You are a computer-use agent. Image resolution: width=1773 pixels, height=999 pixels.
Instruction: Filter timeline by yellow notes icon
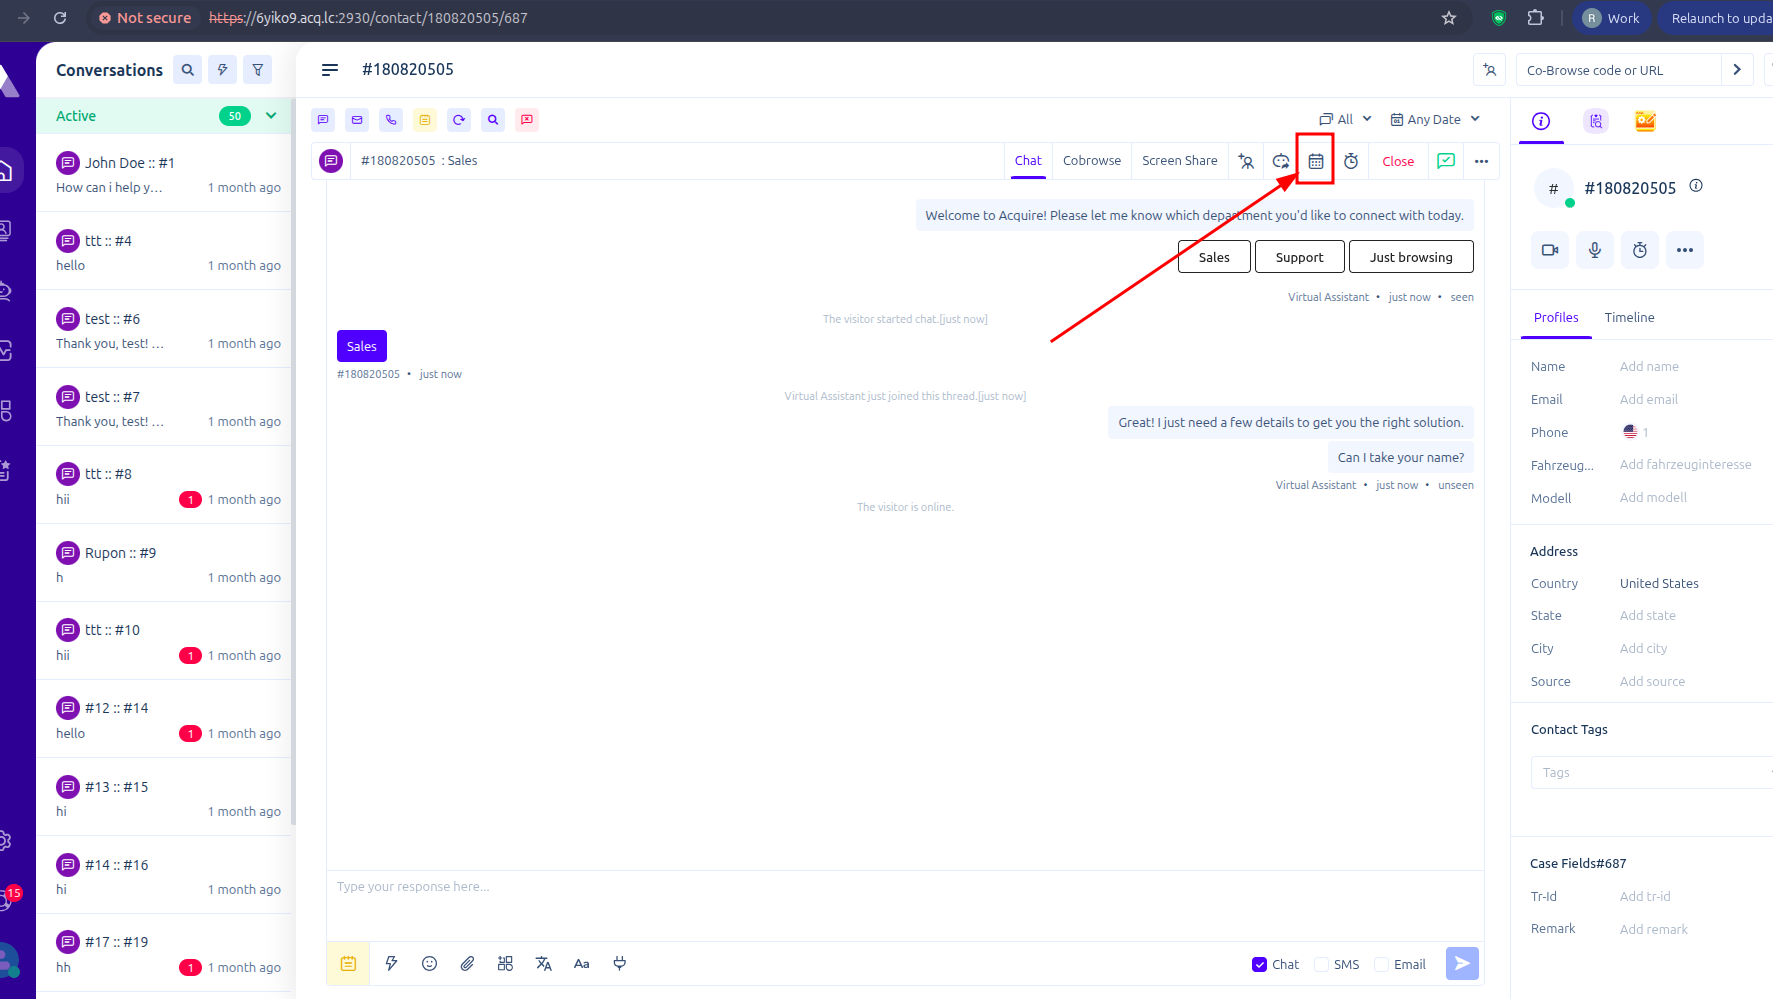click(x=425, y=120)
